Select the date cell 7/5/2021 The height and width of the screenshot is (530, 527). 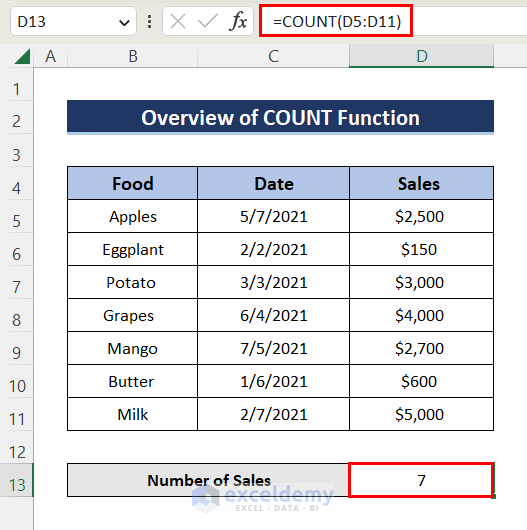273,348
